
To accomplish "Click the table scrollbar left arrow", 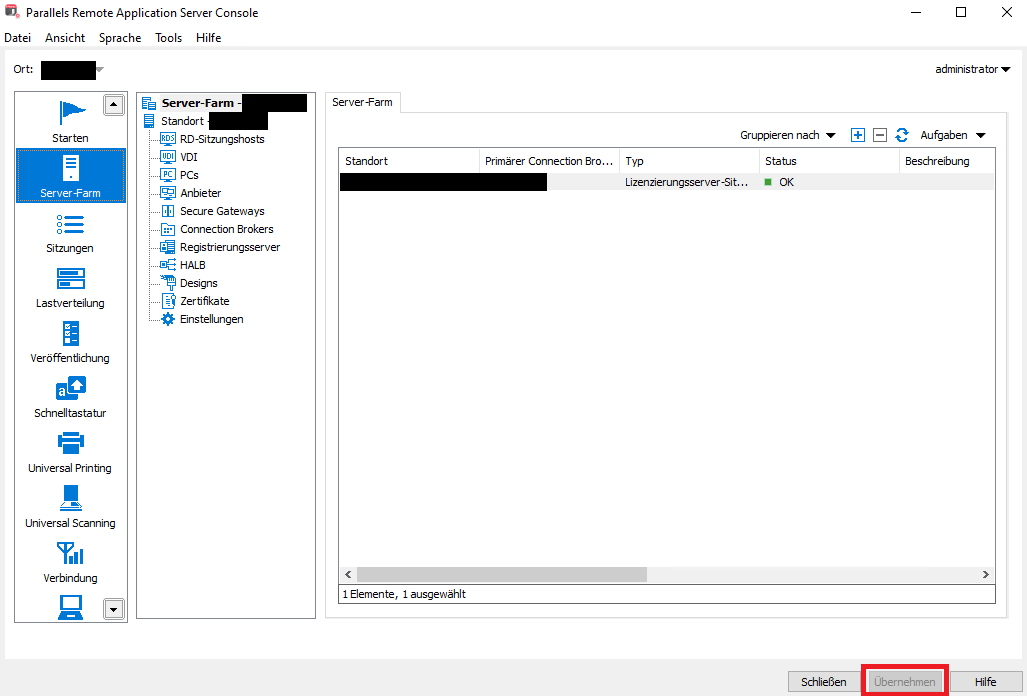I will click(x=348, y=574).
